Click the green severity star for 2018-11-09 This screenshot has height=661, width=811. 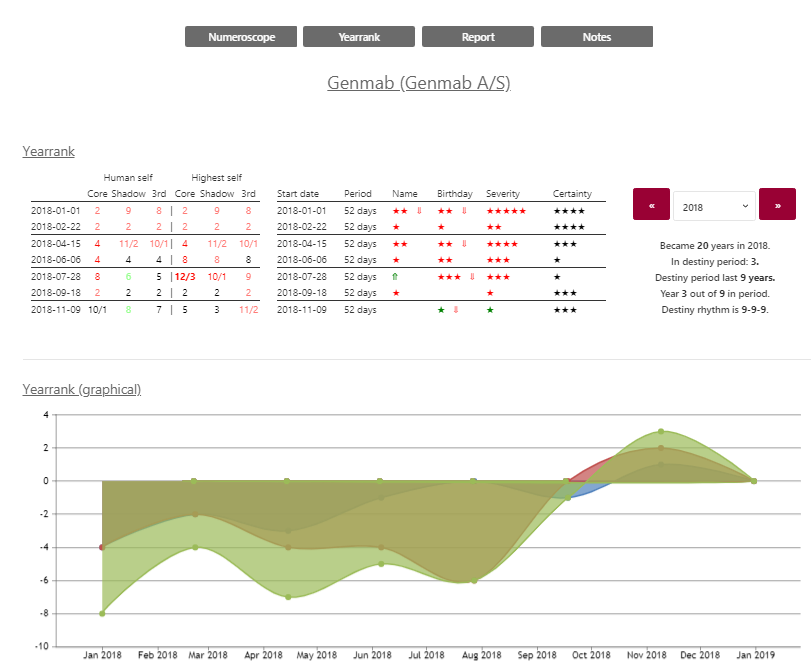(490, 310)
